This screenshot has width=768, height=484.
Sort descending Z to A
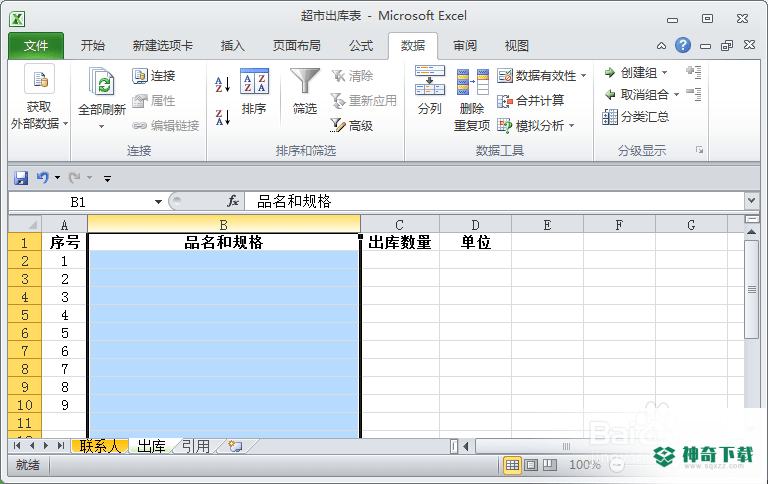[222, 118]
